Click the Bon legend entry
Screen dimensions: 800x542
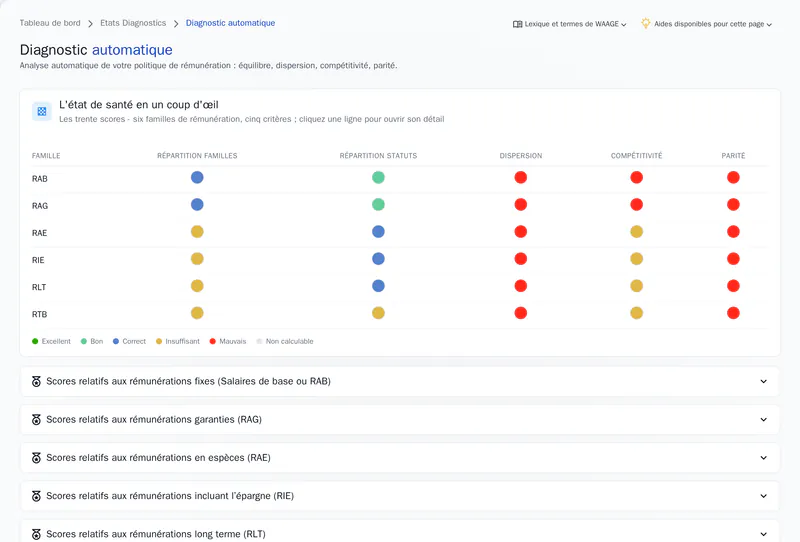(92, 341)
